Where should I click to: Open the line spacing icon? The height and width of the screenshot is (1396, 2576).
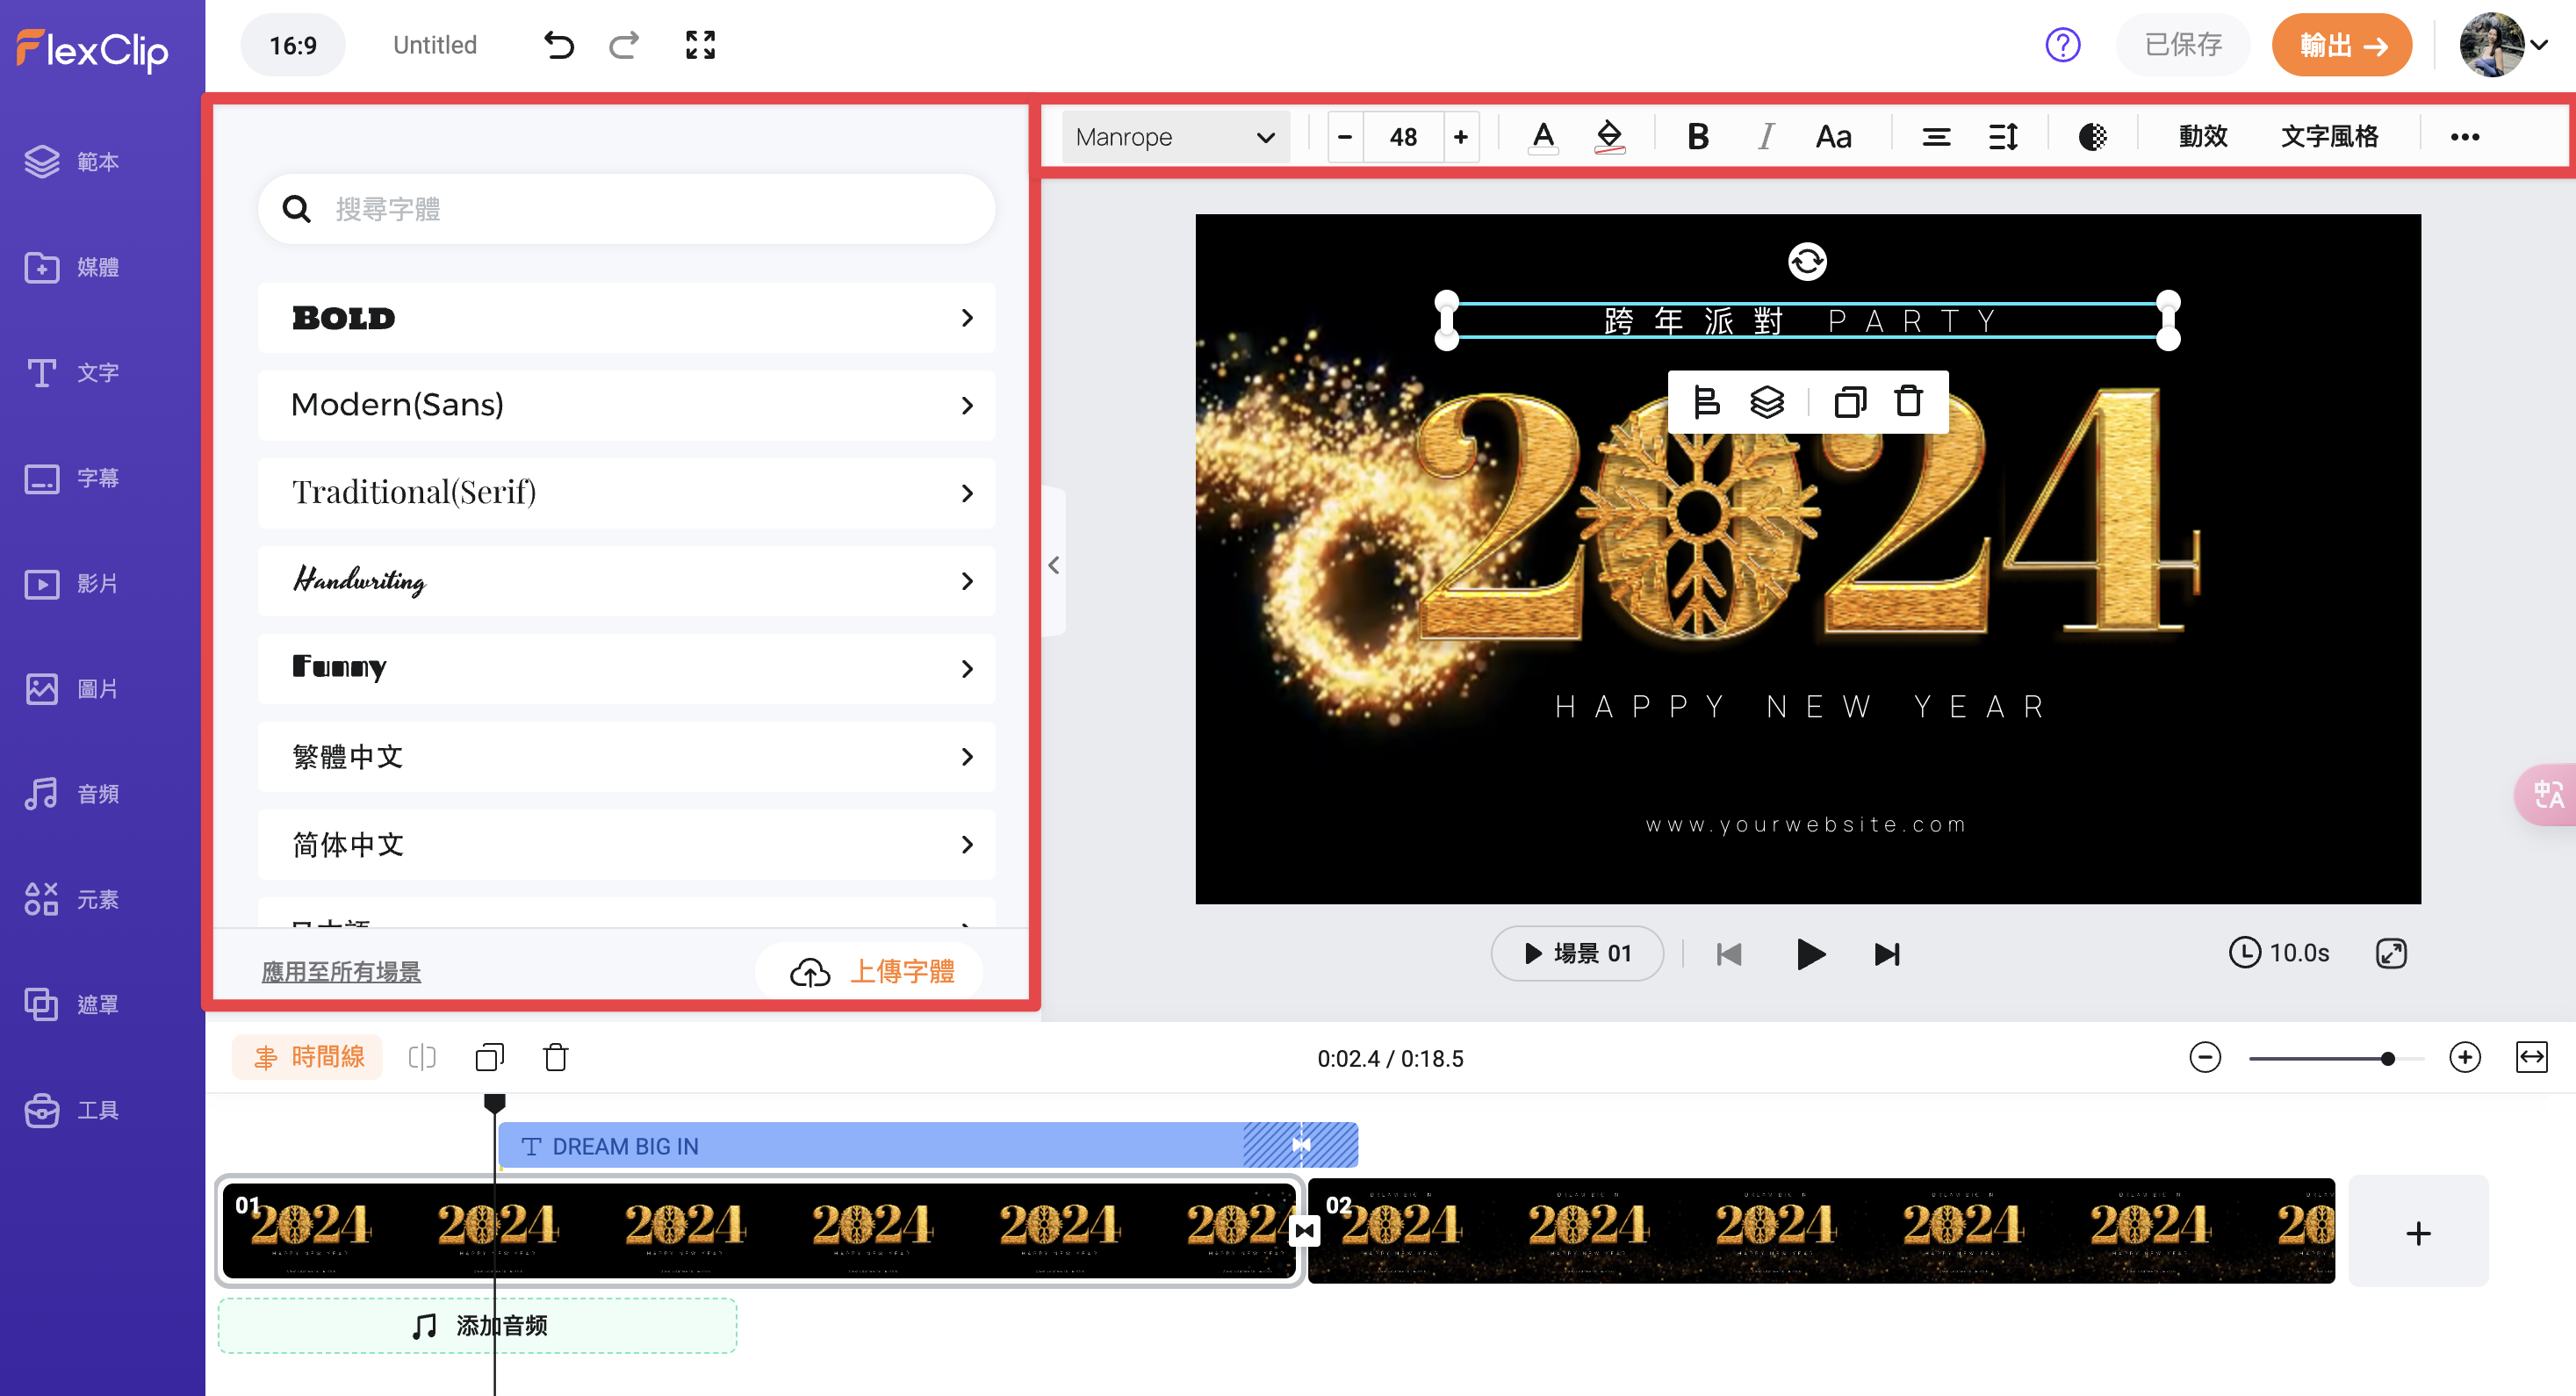point(2003,136)
